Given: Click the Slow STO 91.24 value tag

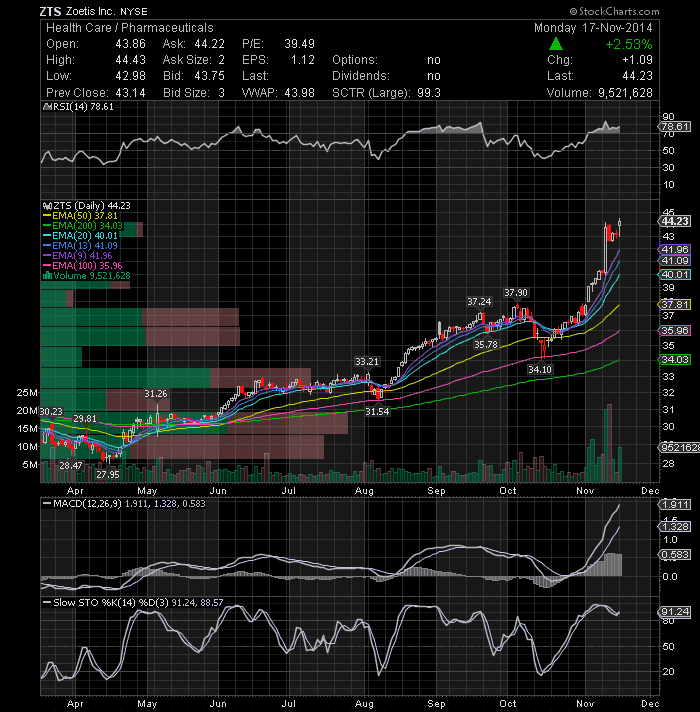Looking at the screenshot, I should click(675, 612).
